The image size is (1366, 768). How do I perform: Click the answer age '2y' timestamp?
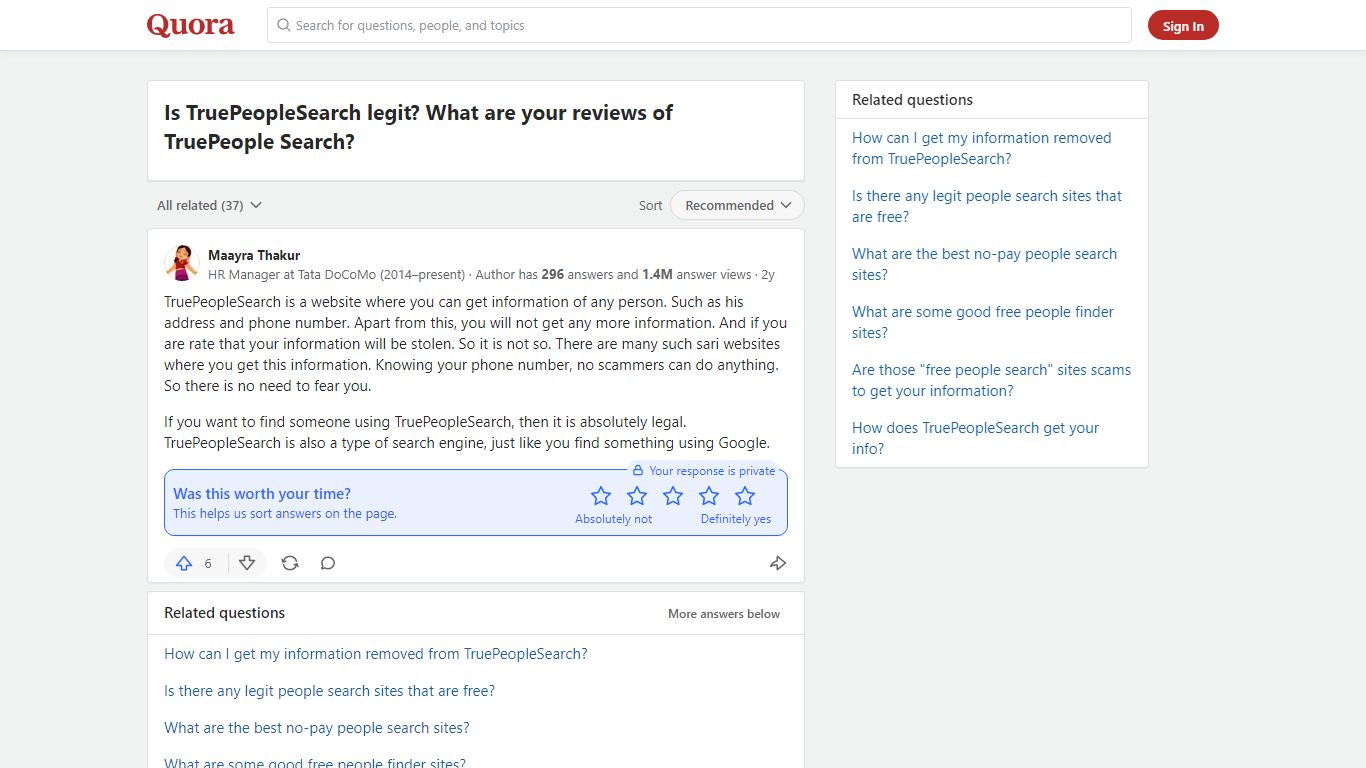click(x=768, y=274)
